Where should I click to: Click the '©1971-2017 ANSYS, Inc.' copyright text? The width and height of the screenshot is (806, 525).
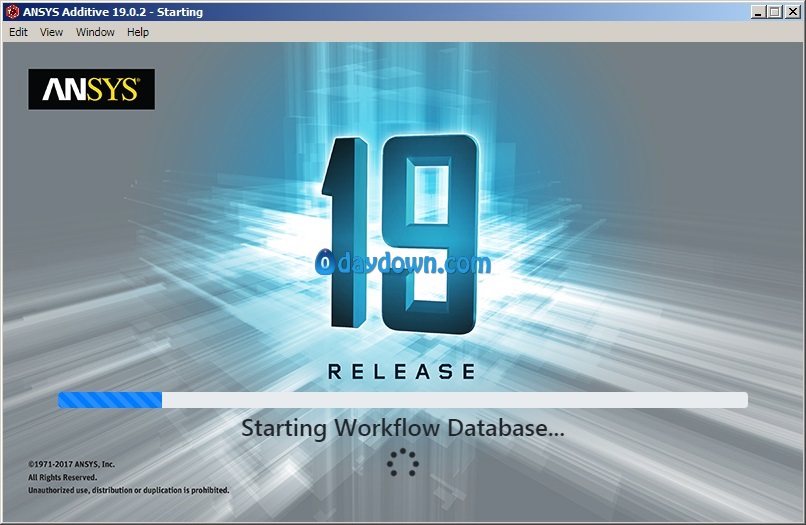[71, 464]
